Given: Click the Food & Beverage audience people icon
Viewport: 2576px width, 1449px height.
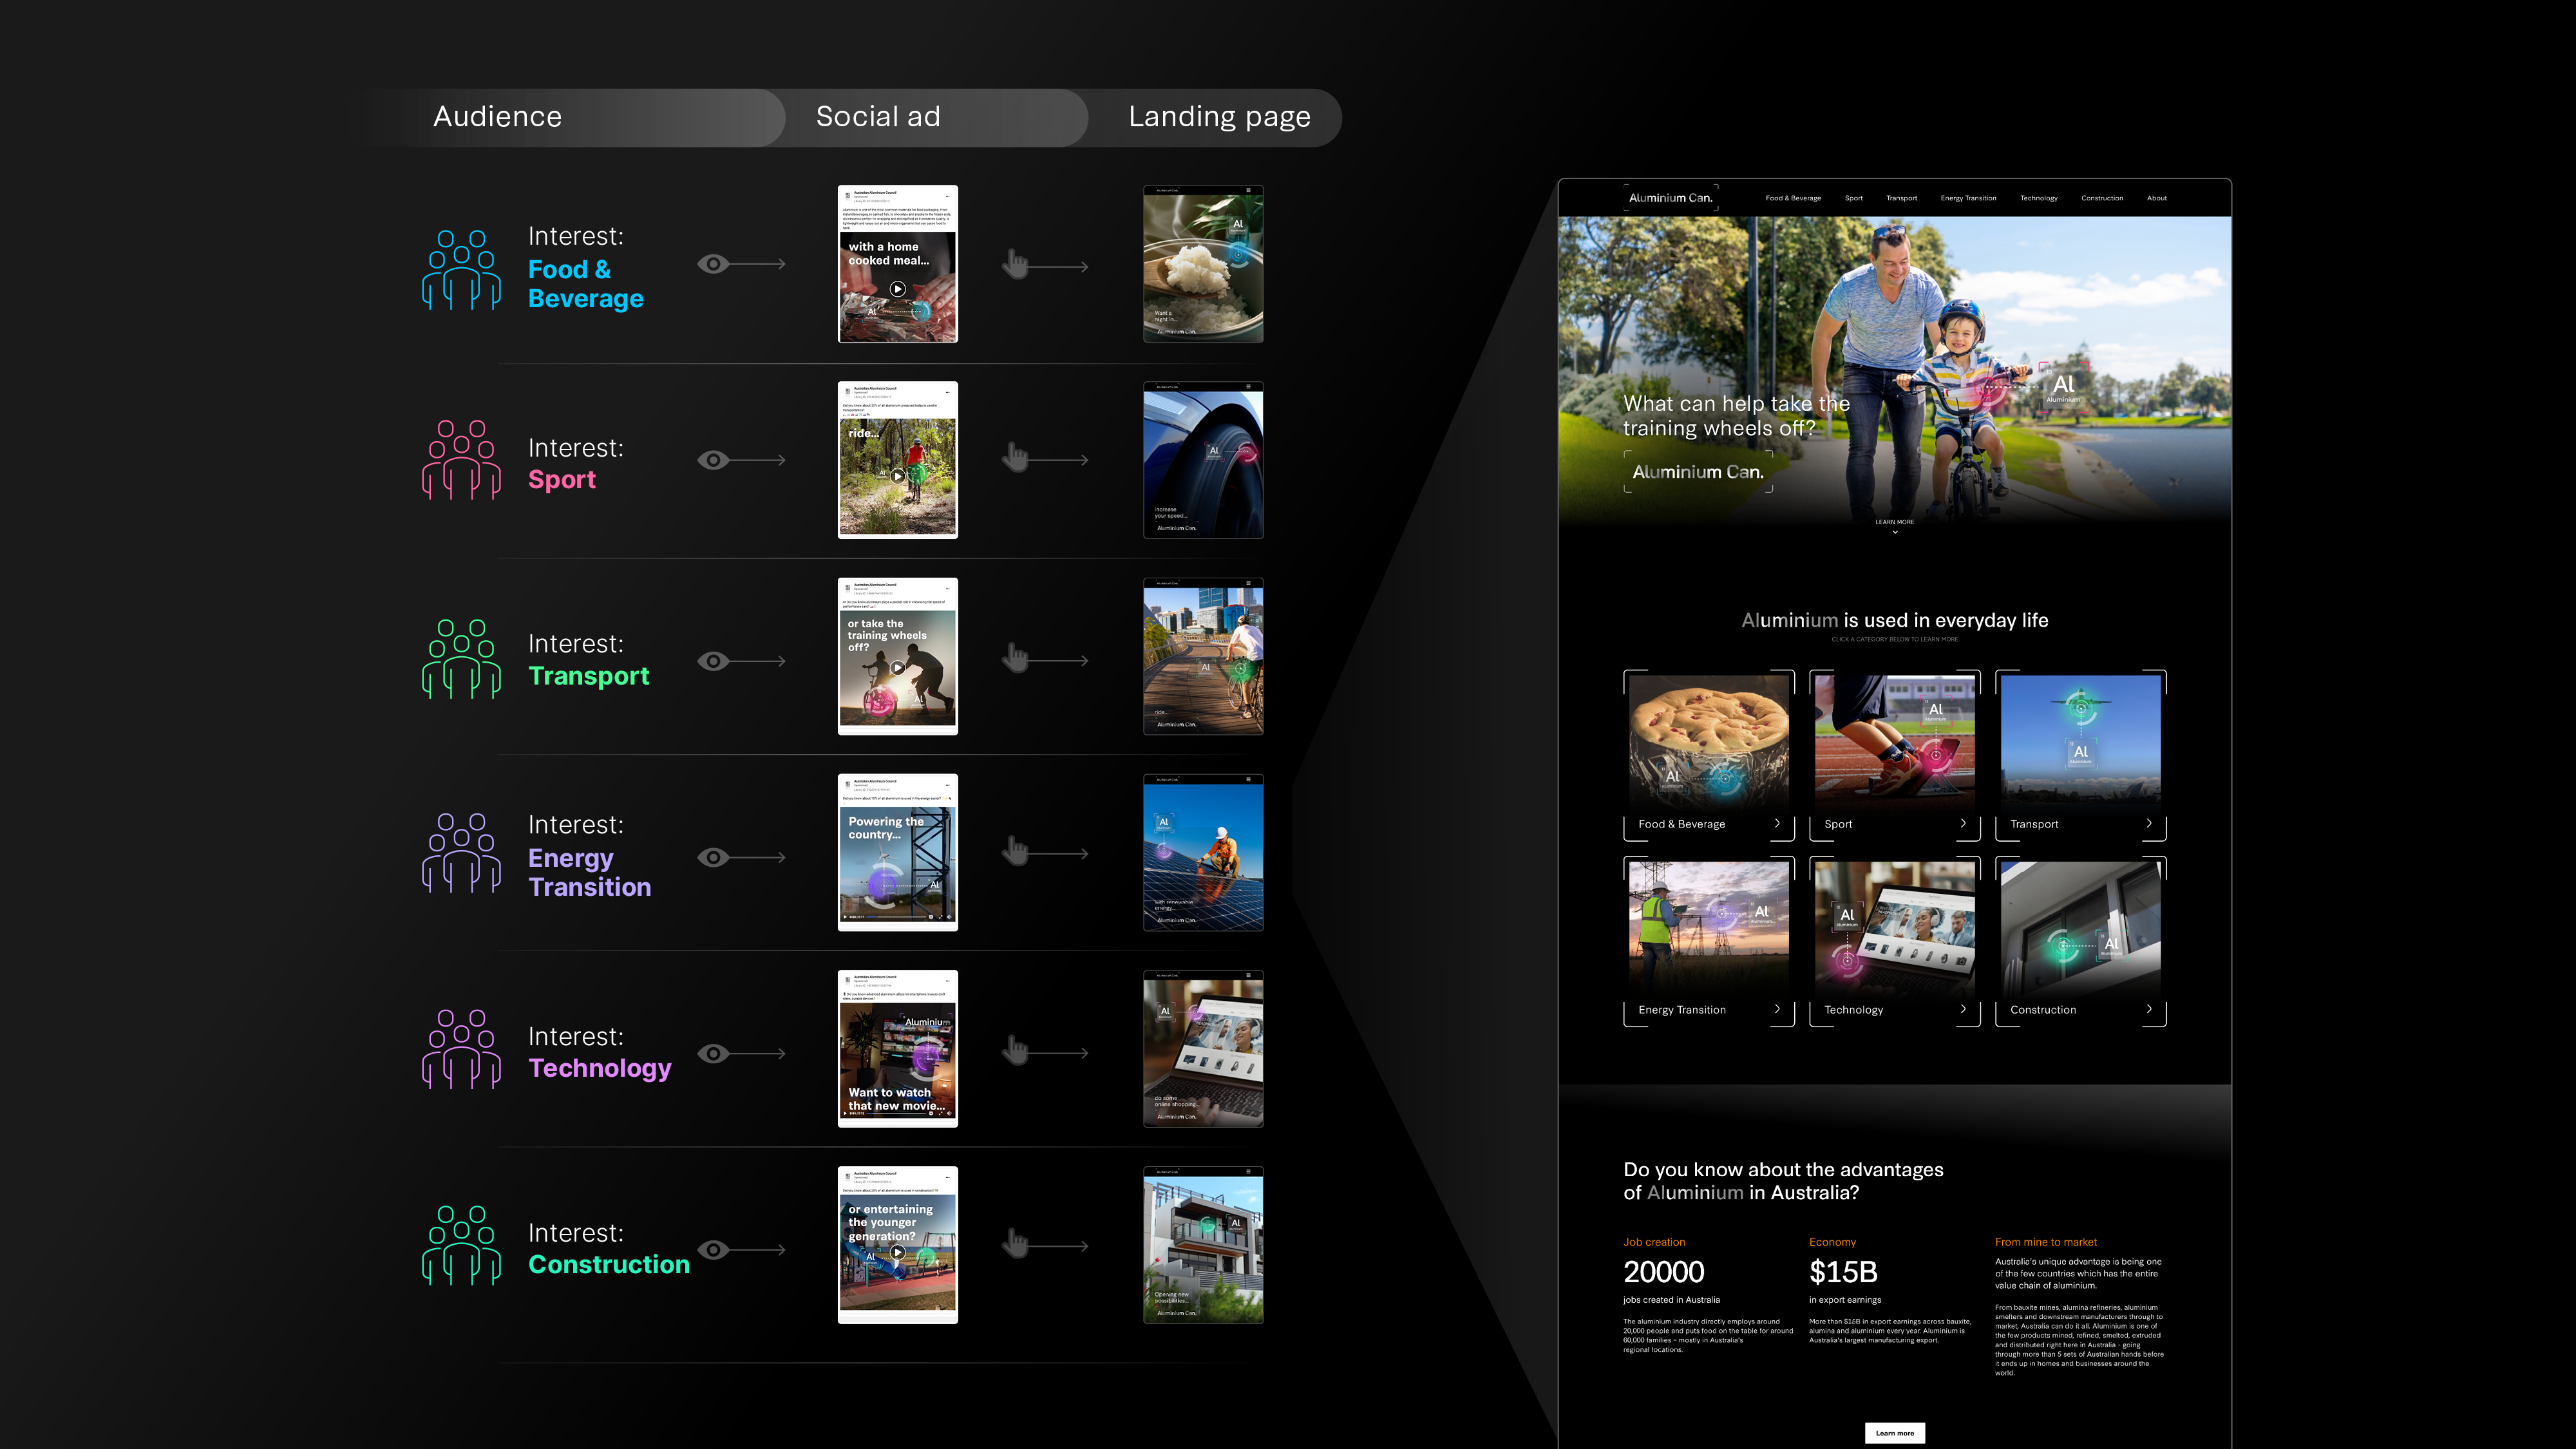Looking at the screenshot, I should (461, 269).
